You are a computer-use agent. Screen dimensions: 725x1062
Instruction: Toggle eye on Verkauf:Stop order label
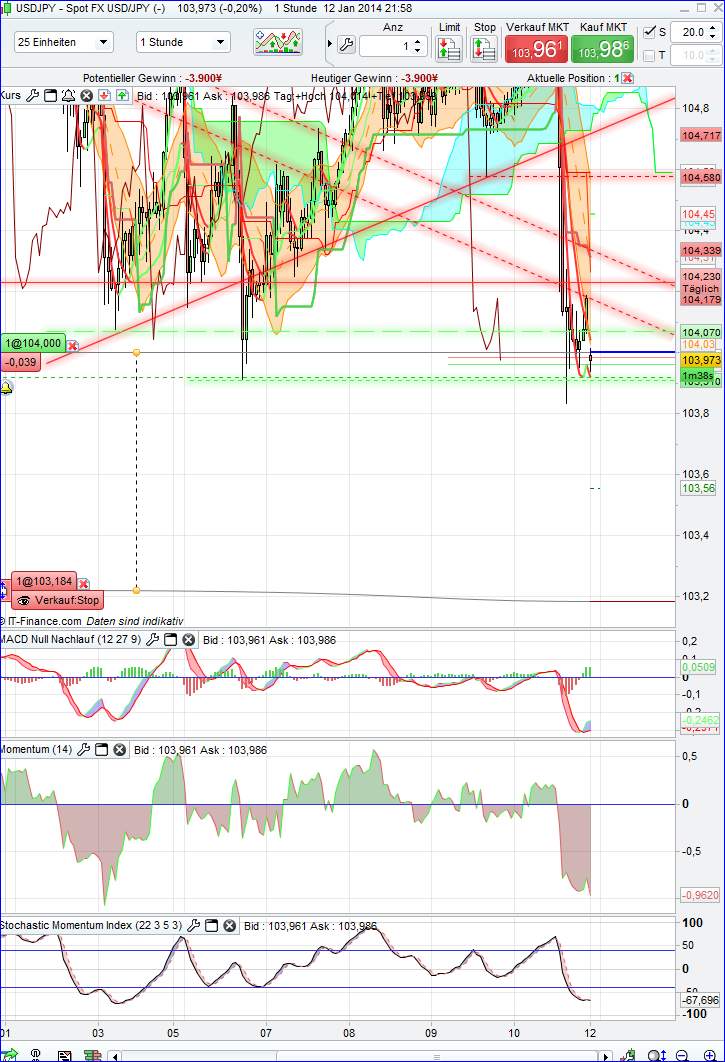pyautogui.click(x=24, y=601)
